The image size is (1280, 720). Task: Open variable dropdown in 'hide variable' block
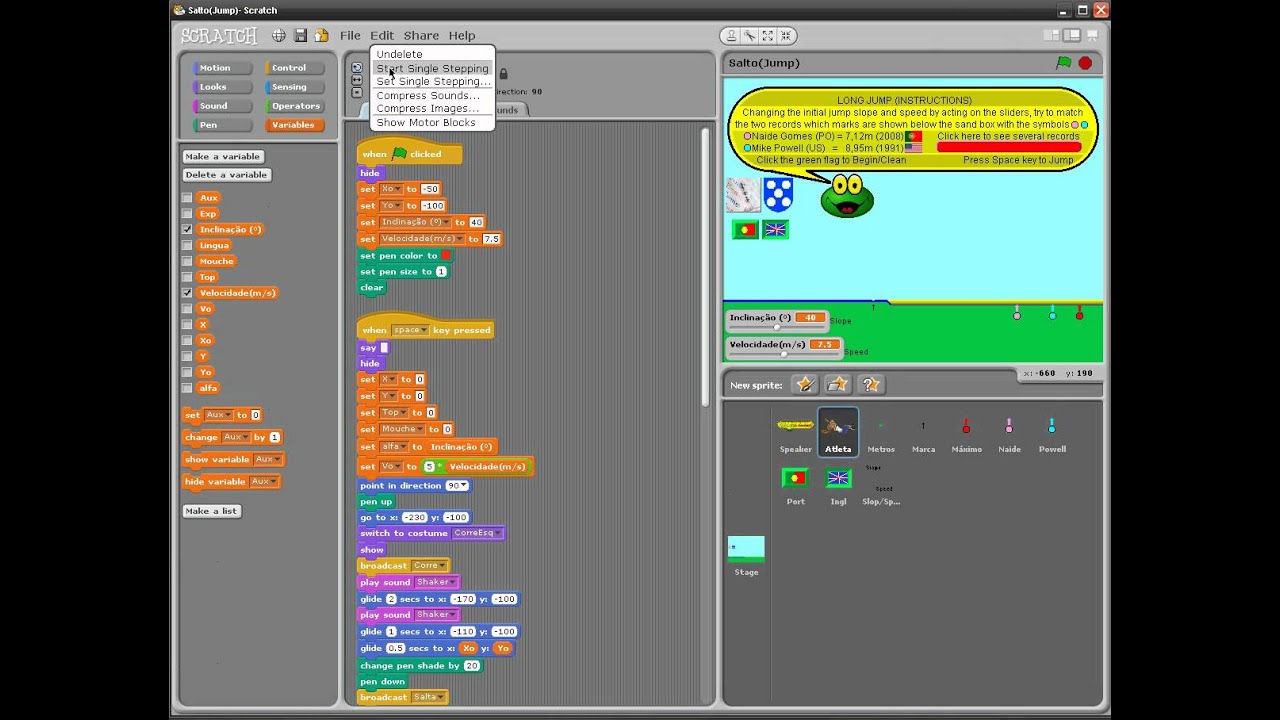263,482
